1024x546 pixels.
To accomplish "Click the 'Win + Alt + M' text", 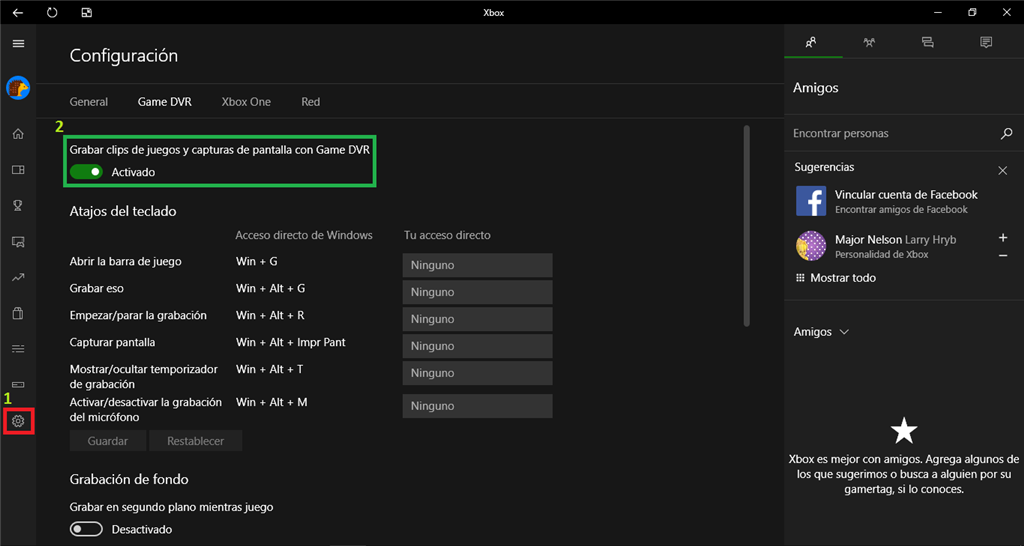I will [272, 402].
